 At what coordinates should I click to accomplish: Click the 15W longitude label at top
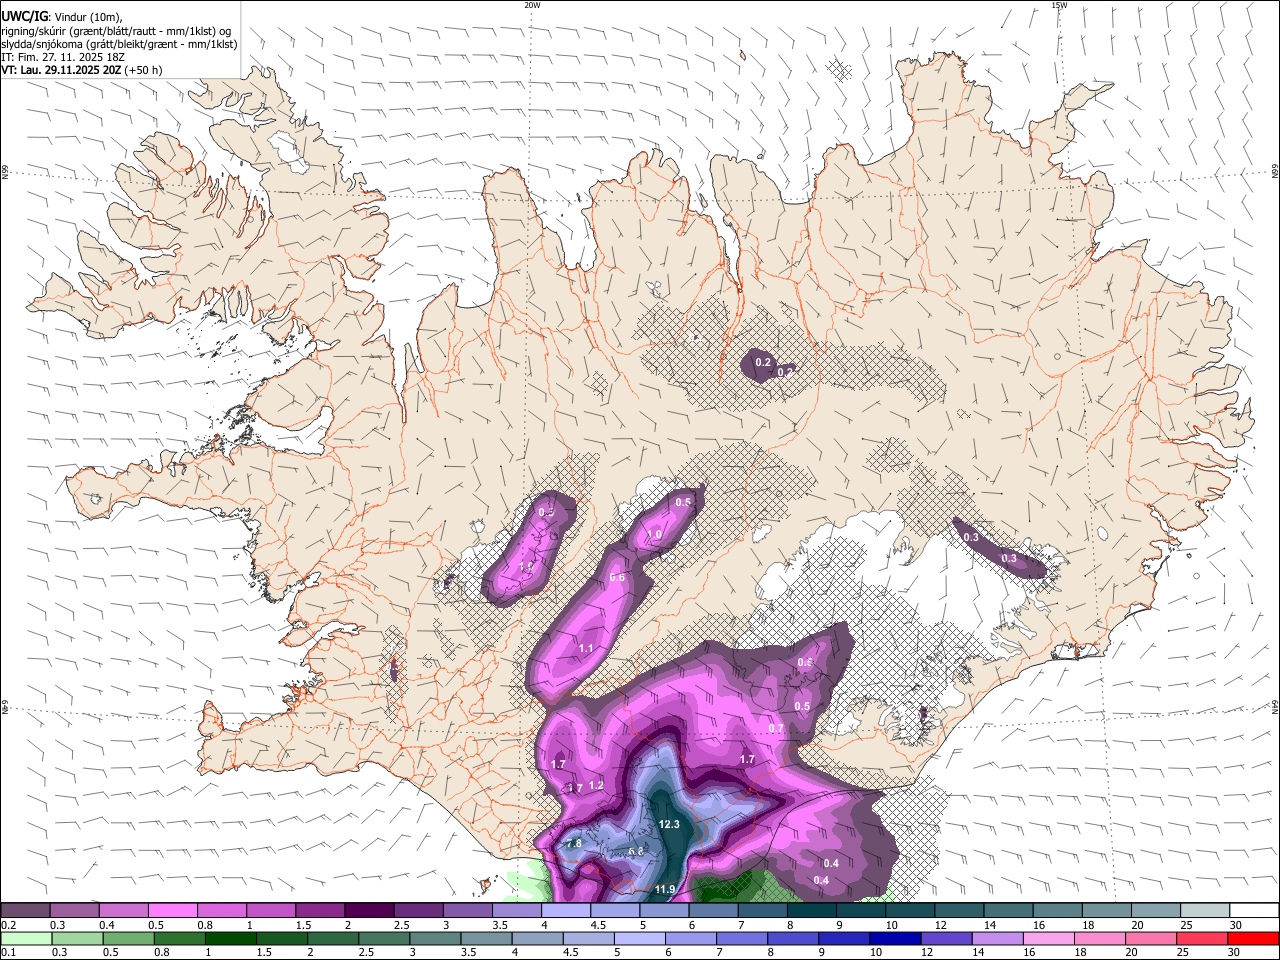1059,5
